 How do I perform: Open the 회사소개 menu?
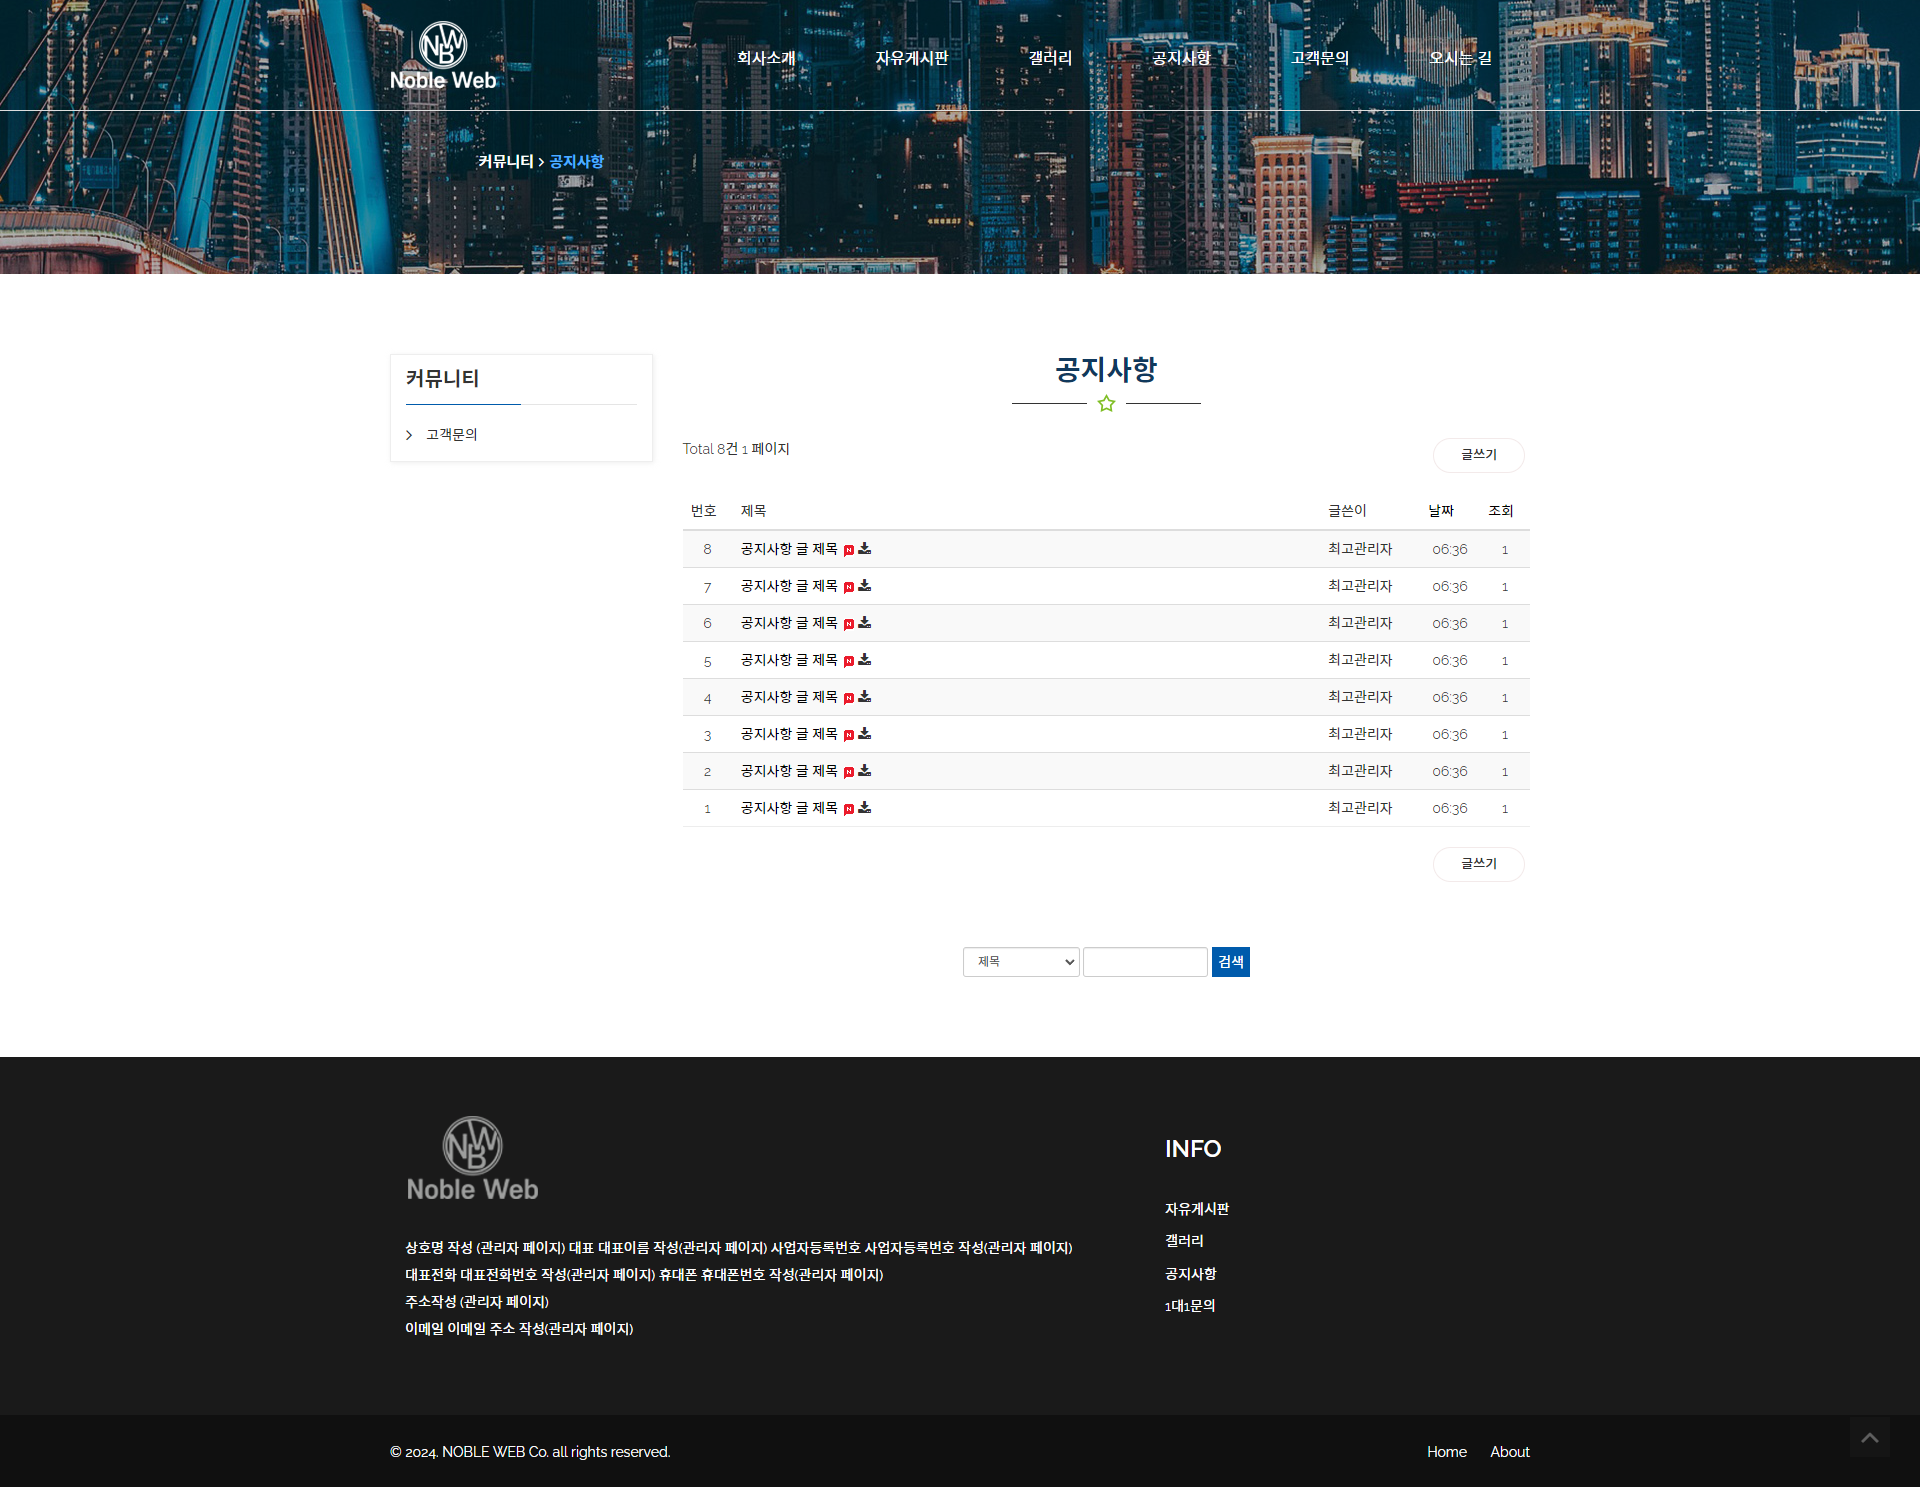(766, 58)
